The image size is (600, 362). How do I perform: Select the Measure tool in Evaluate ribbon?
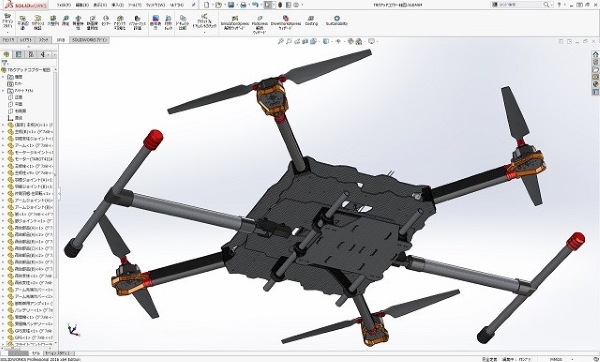click(65, 20)
